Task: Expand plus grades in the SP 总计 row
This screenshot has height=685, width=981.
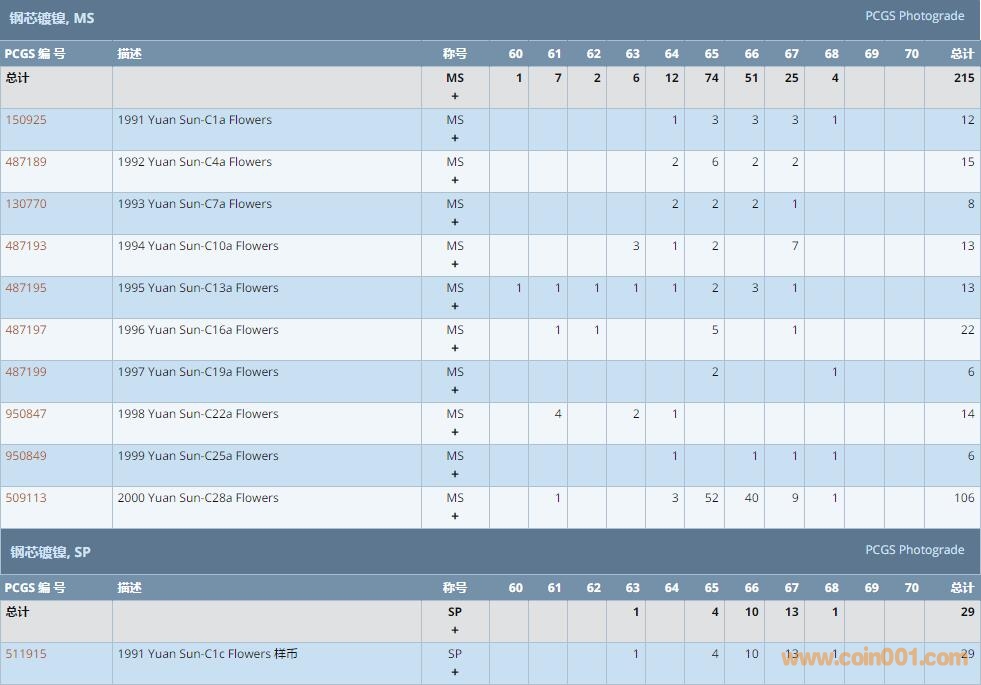Action: [x=455, y=631]
